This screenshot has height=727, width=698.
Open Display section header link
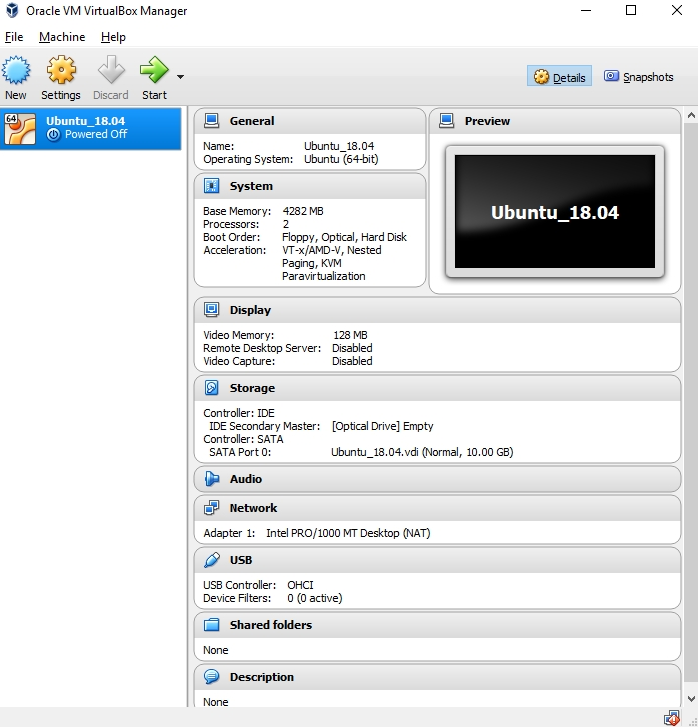coord(250,310)
